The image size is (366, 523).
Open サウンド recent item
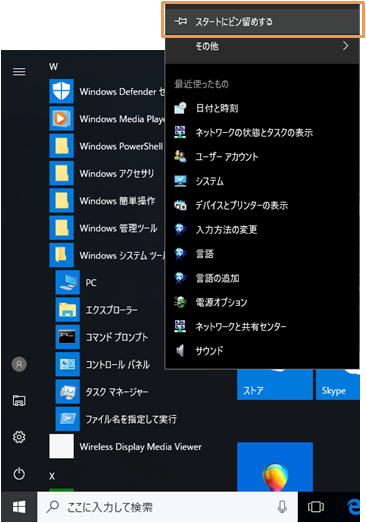coord(263,351)
